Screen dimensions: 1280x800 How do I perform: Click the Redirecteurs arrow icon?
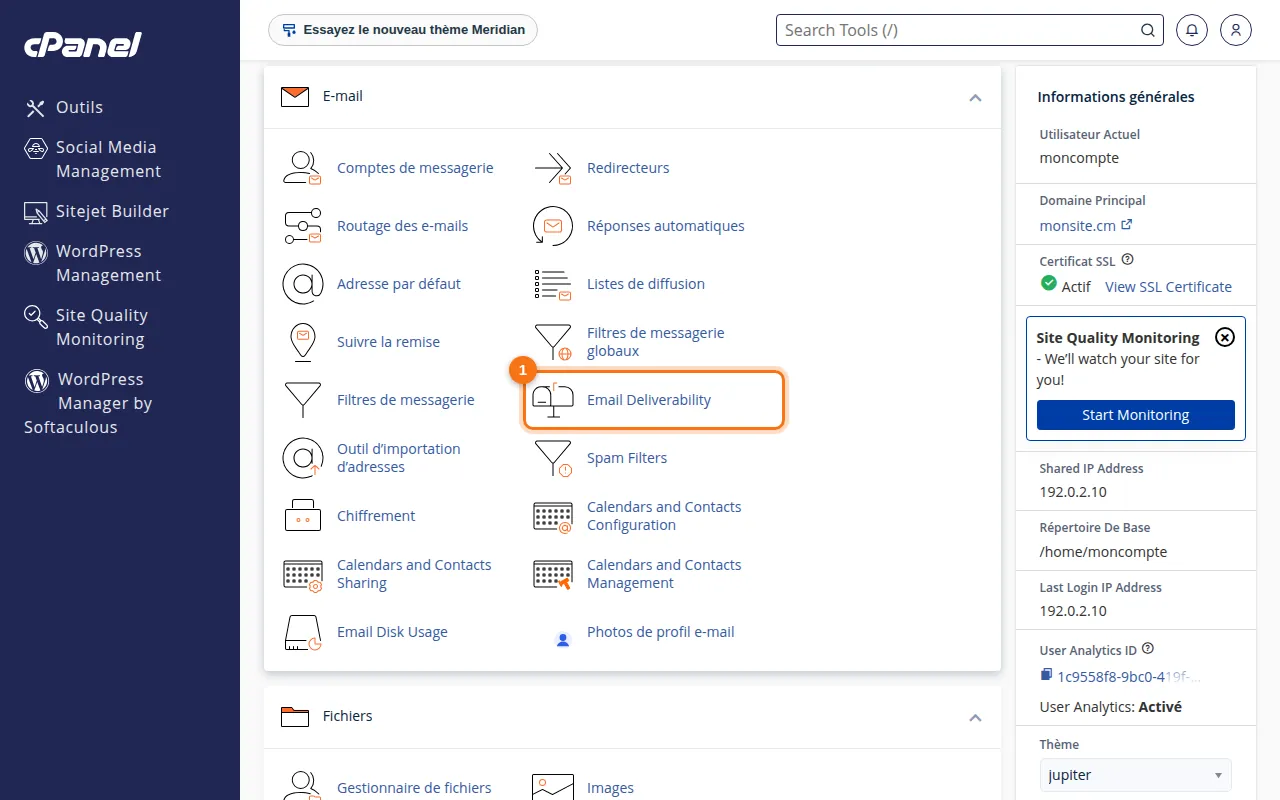(x=552, y=168)
